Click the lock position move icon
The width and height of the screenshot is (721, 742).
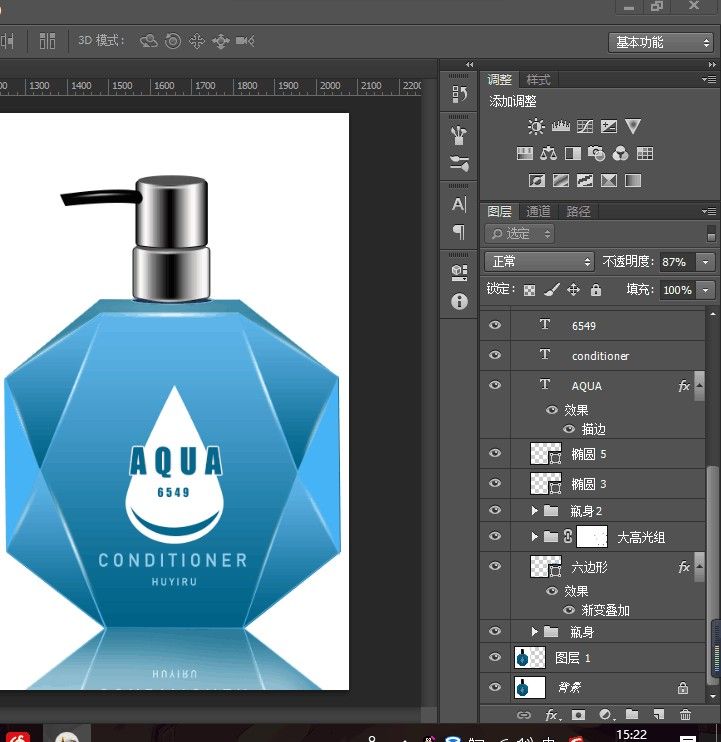tap(573, 290)
